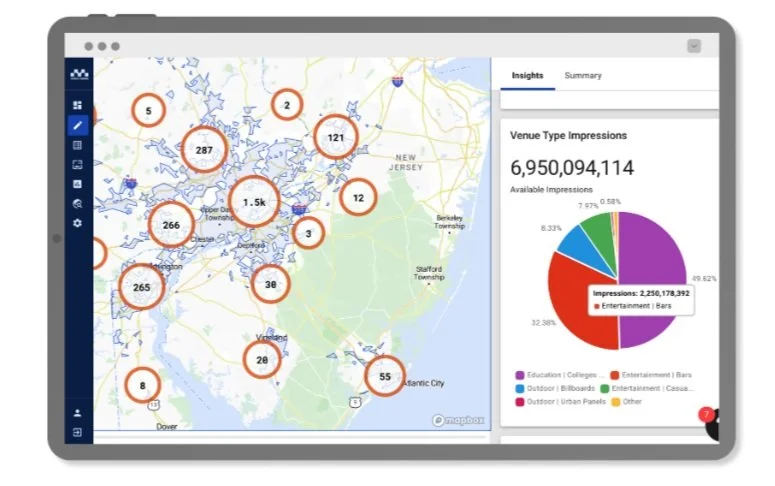775x486 pixels.
Task: Click the 8.33% pie label
Action: click(551, 228)
